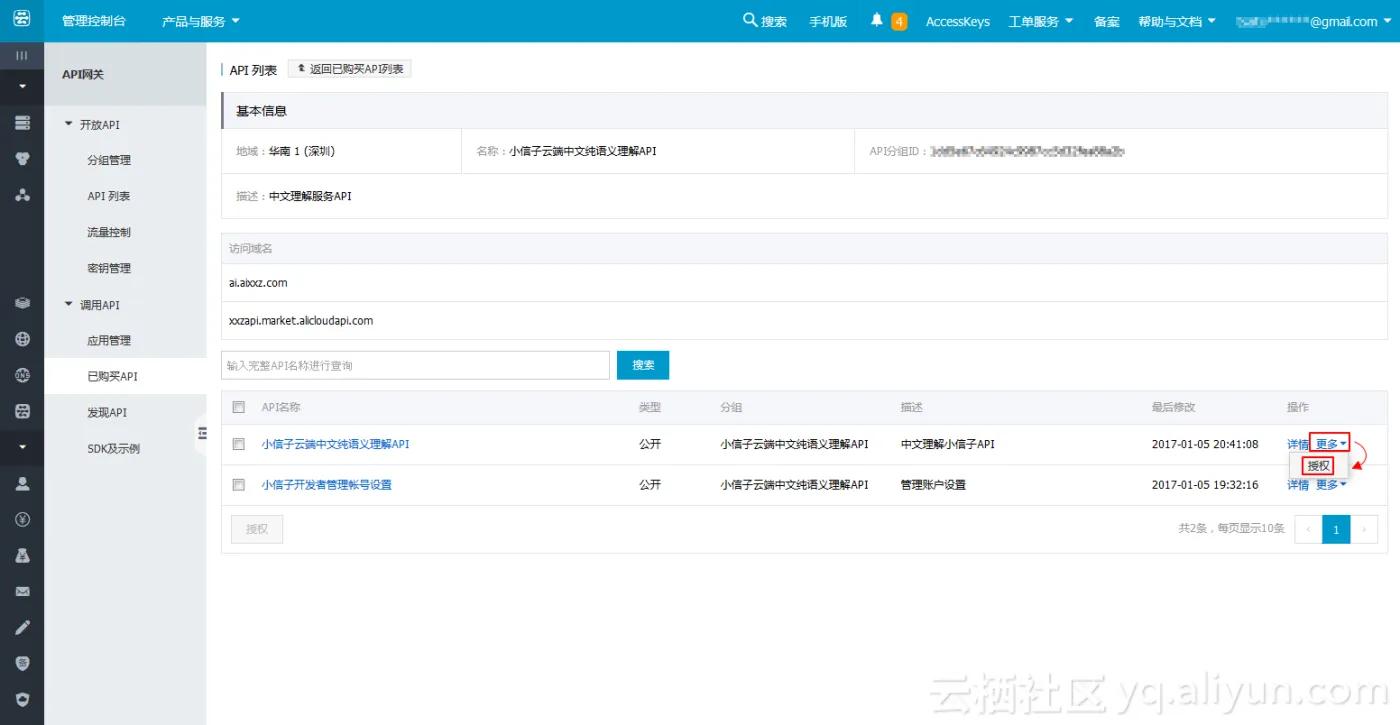Open 小信子开发者管理帐号设置 name link

[x=327, y=484]
